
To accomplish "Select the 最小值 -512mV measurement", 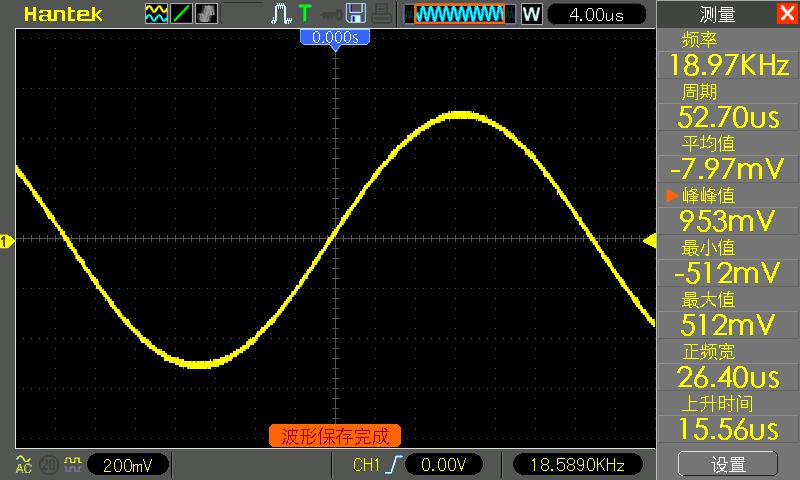I will click(x=728, y=263).
